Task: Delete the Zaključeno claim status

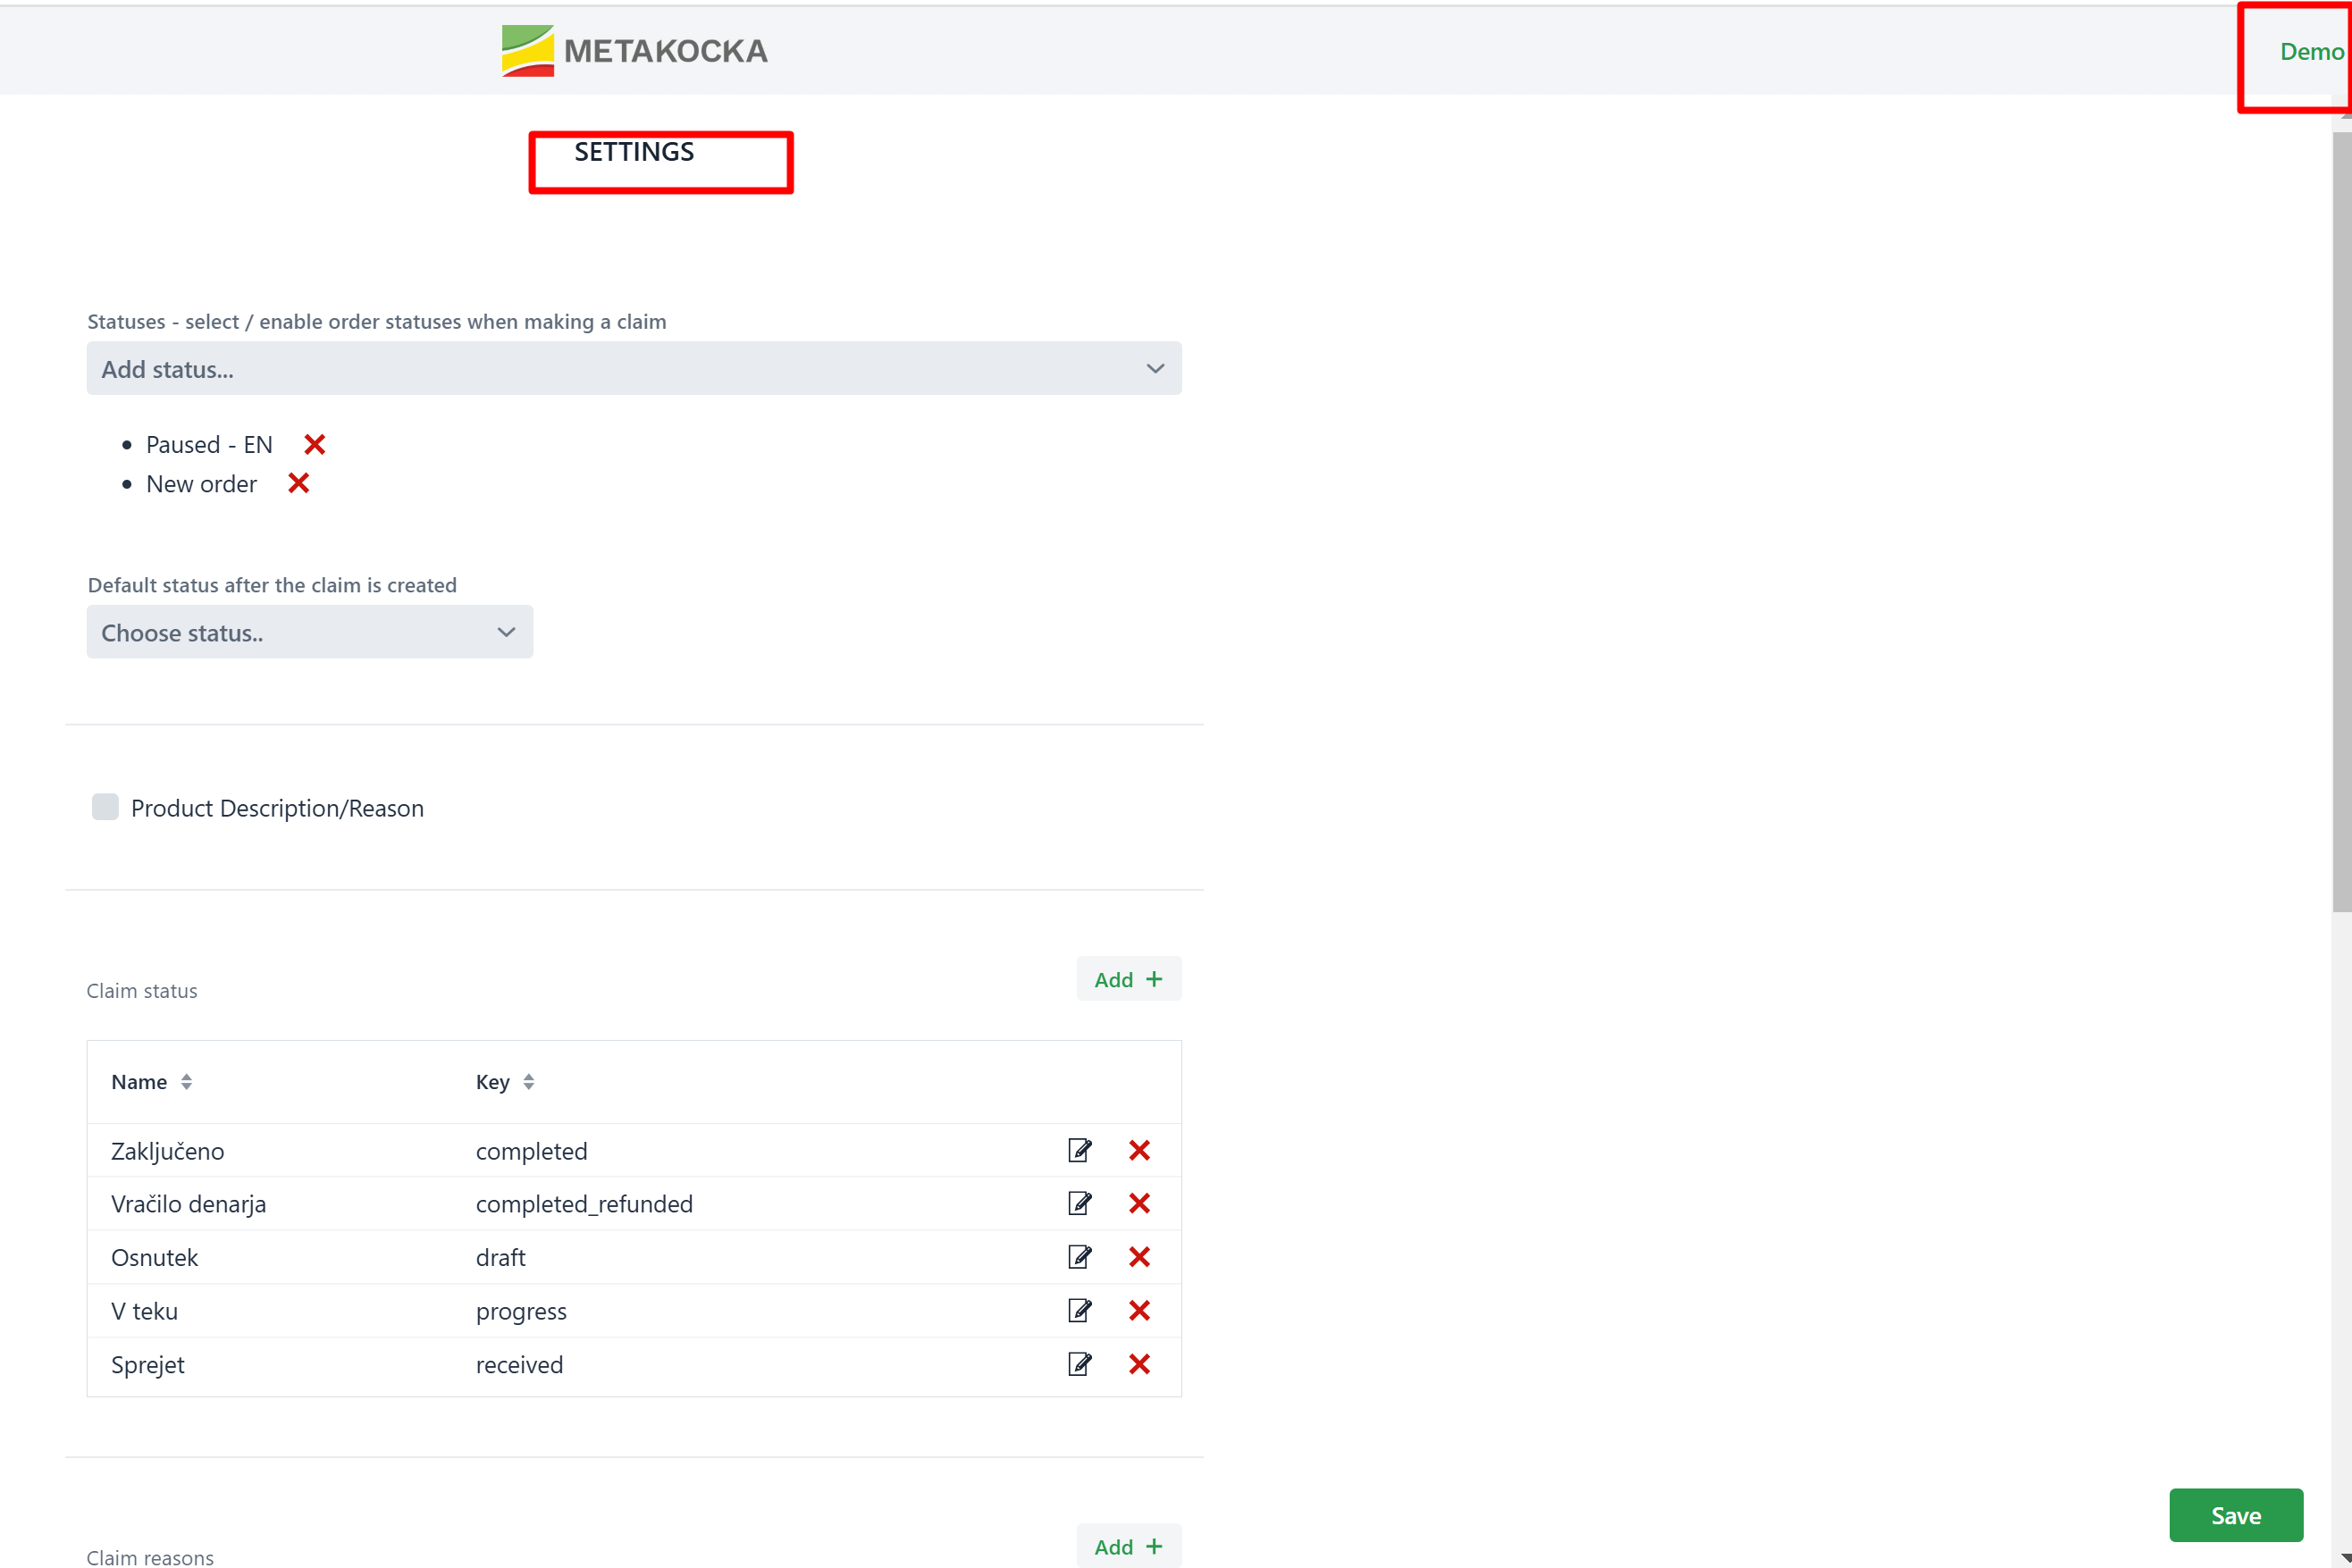Action: click(1139, 1150)
